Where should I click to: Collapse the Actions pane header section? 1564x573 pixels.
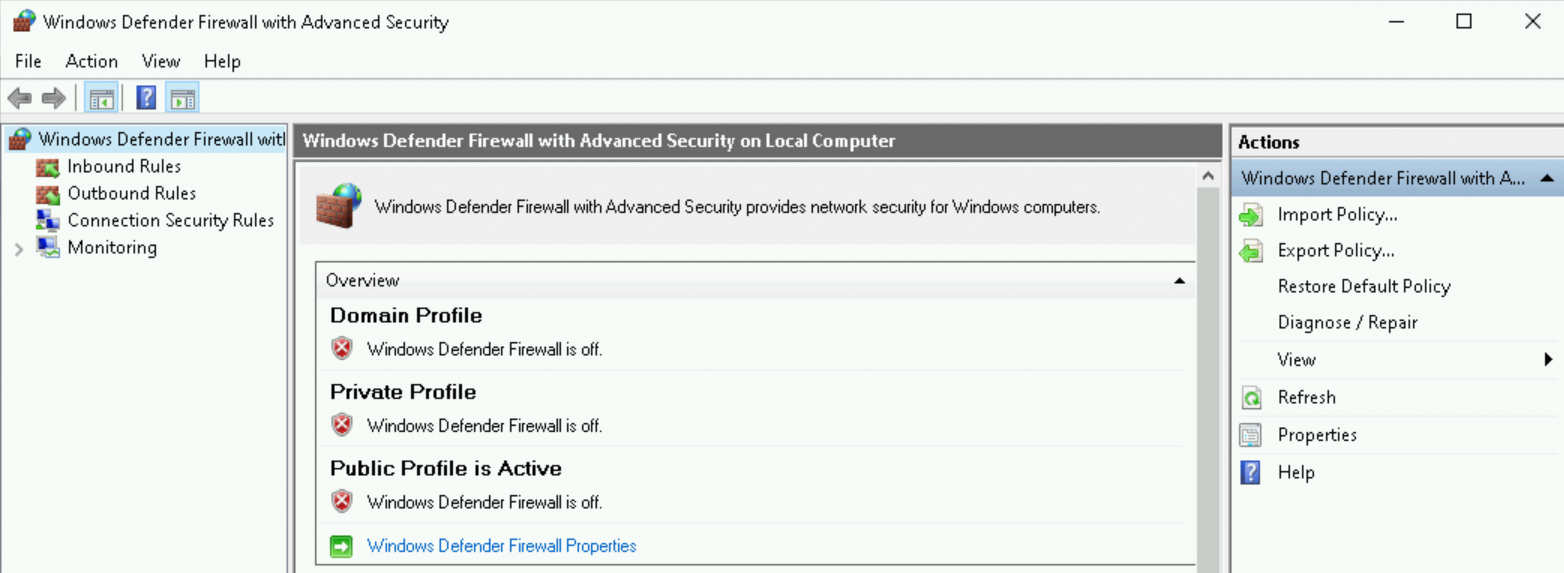(1547, 178)
